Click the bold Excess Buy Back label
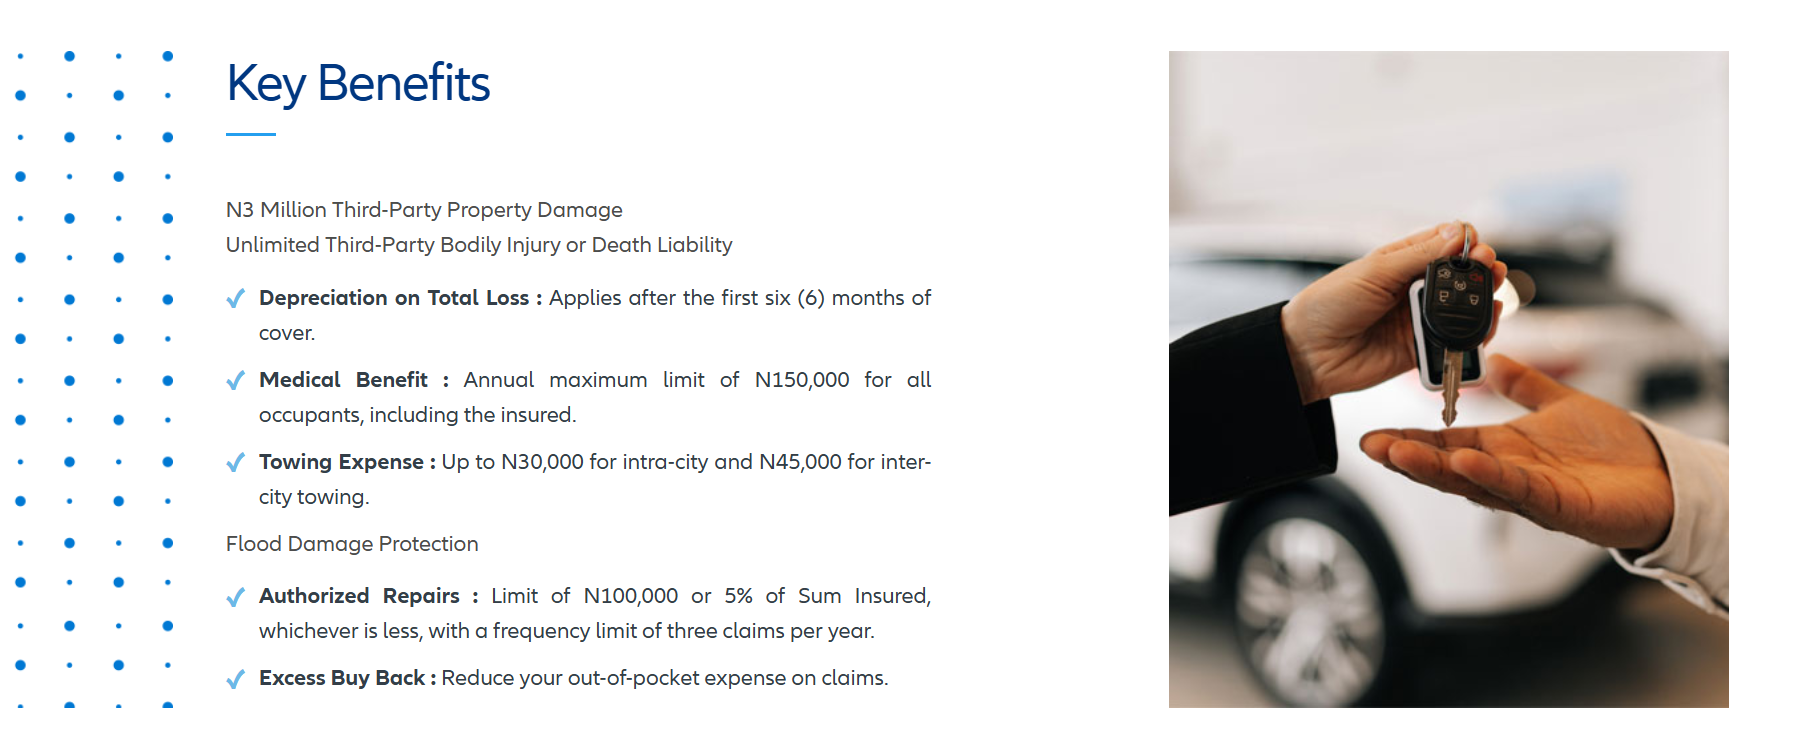Viewport: 1800px width, 742px height. pos(342,678)
